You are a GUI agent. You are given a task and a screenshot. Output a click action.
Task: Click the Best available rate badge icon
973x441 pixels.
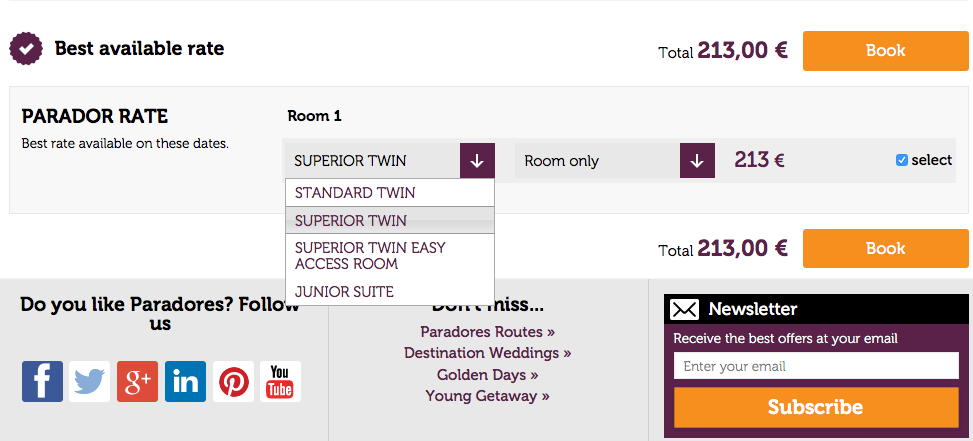(26, 48)
